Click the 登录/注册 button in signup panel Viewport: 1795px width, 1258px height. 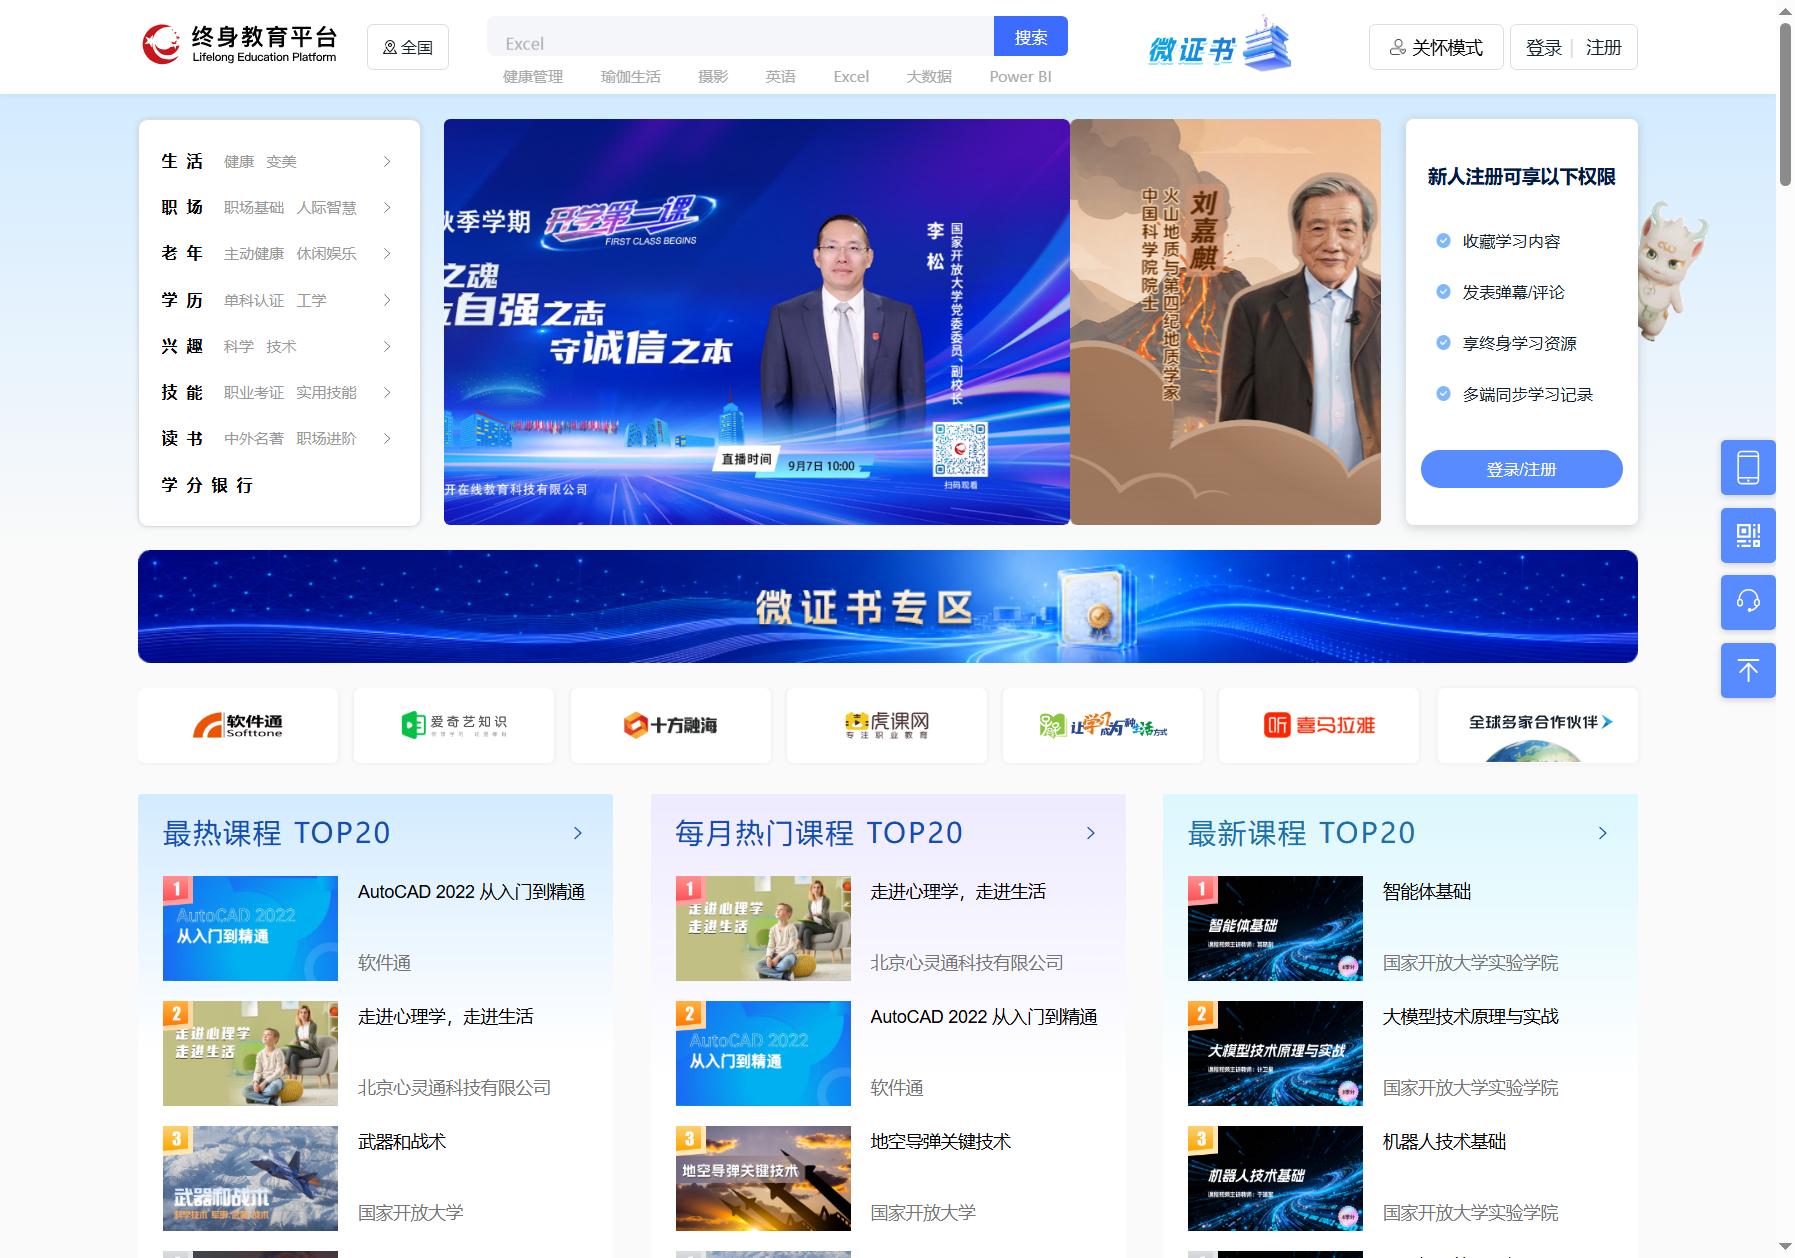pyautogui.click(x=1521, y=469)
